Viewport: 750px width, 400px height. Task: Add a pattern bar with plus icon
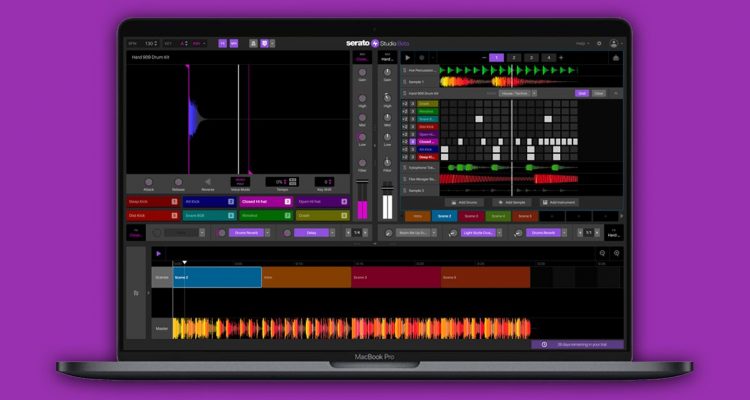(561, 57)
